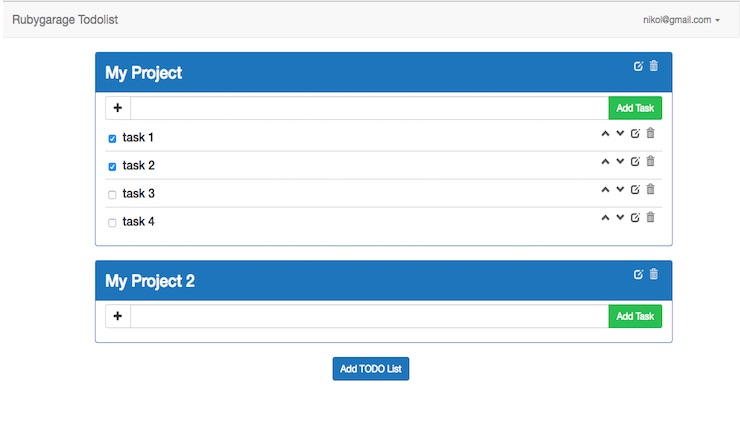Viewport: 740px width, 434px height.
Task: Click edit icon for task 1
Action: tap(635, 133)
